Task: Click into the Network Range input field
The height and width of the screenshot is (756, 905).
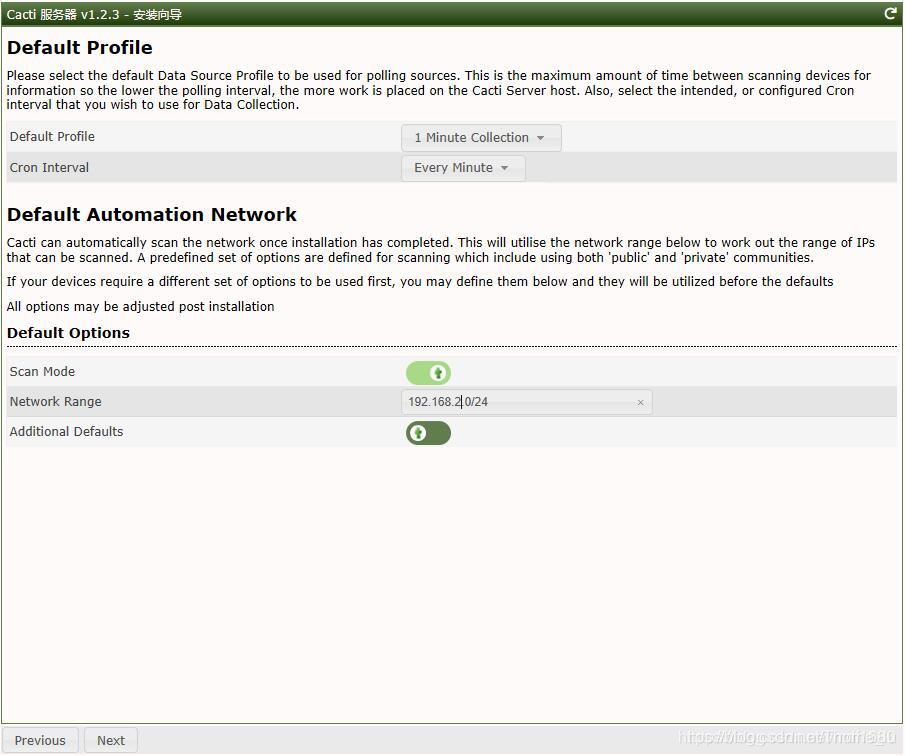Action: point(526,402)
